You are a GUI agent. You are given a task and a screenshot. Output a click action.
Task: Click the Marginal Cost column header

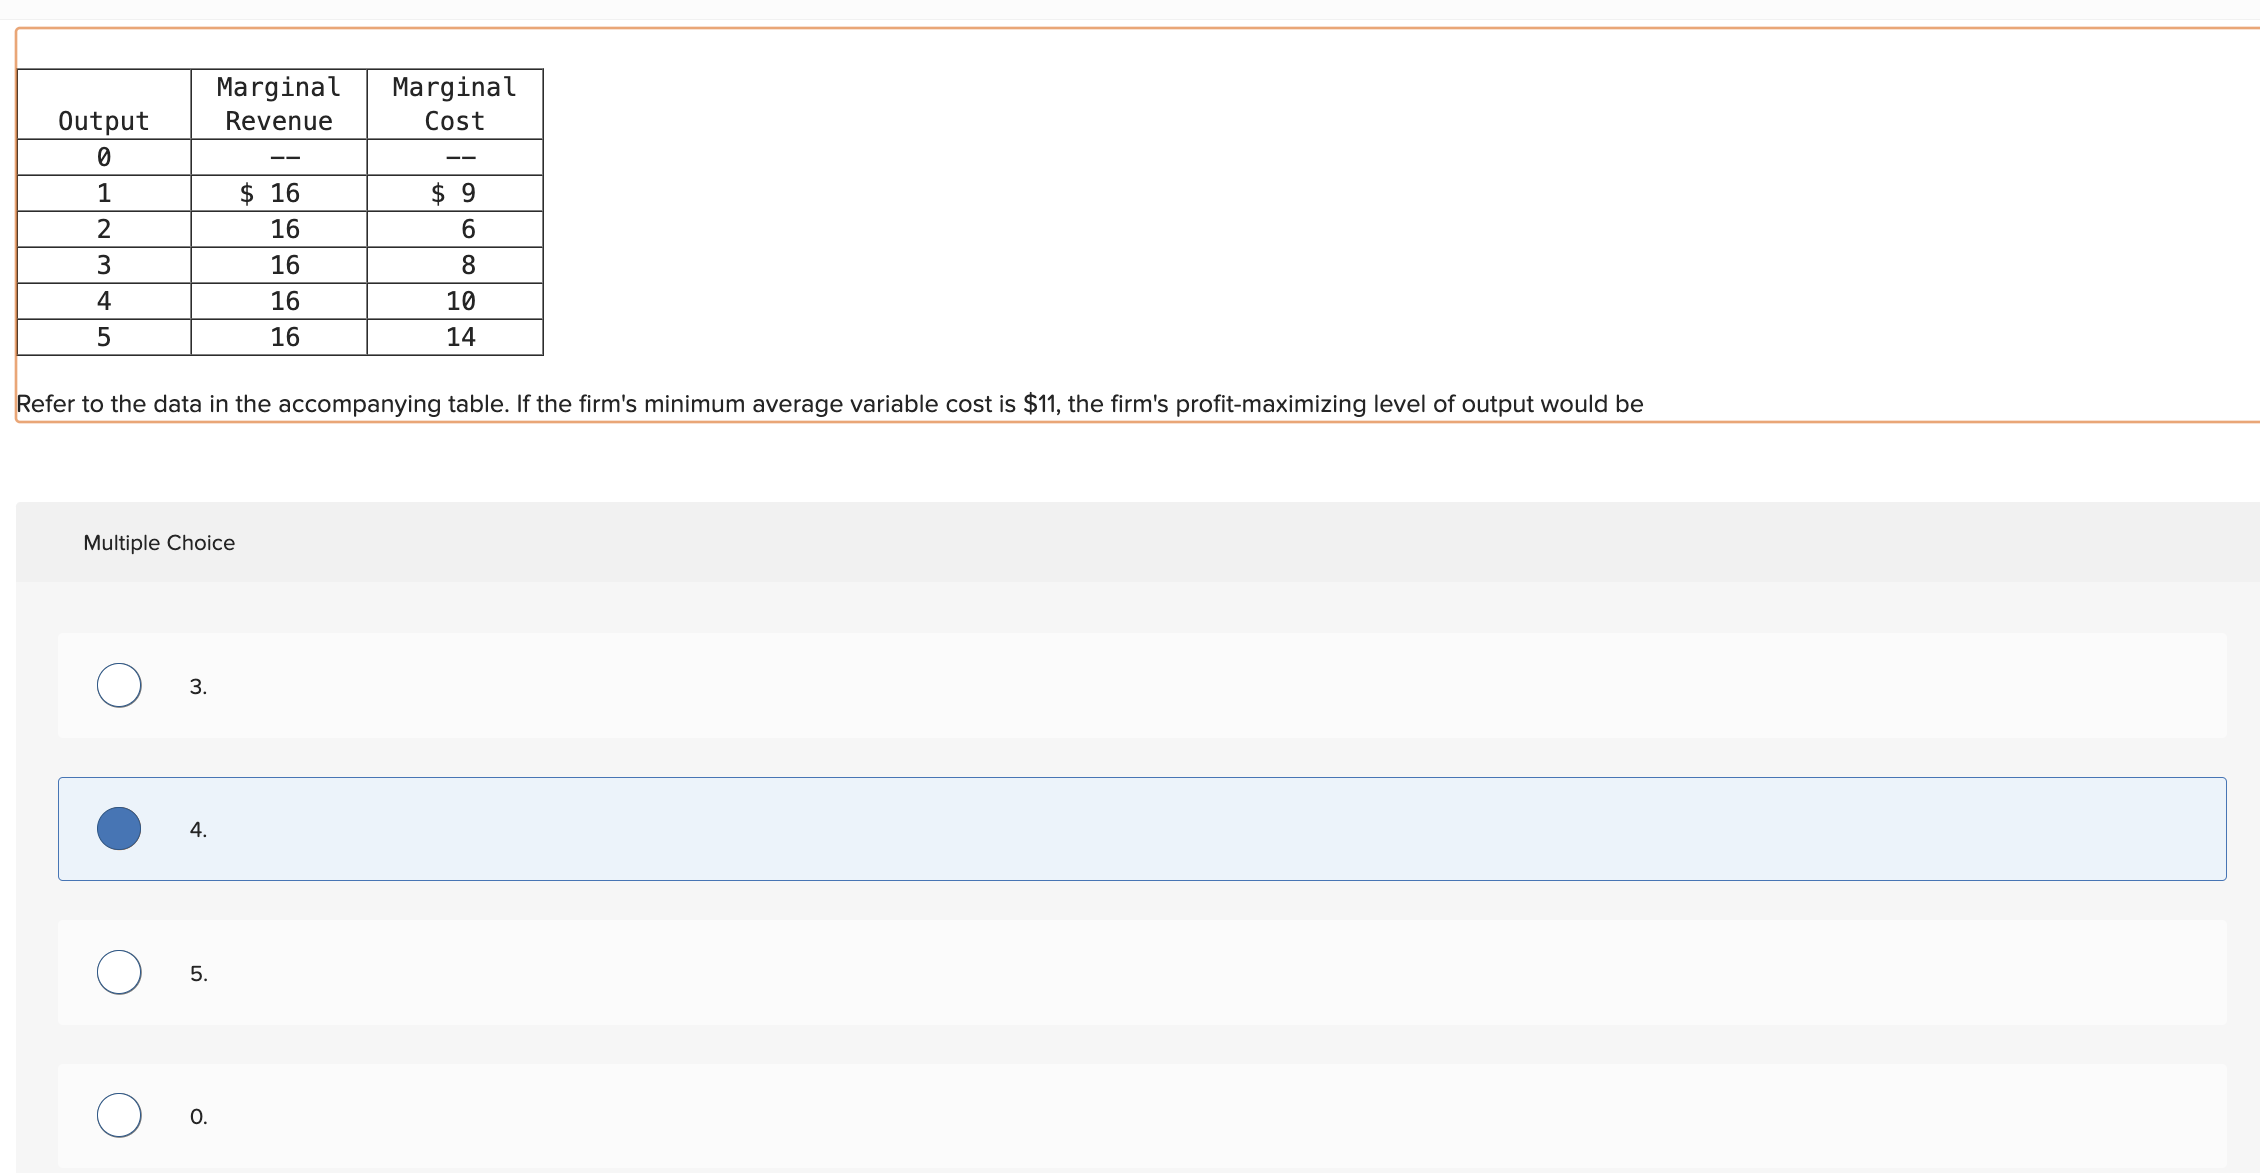click(454, 103)
